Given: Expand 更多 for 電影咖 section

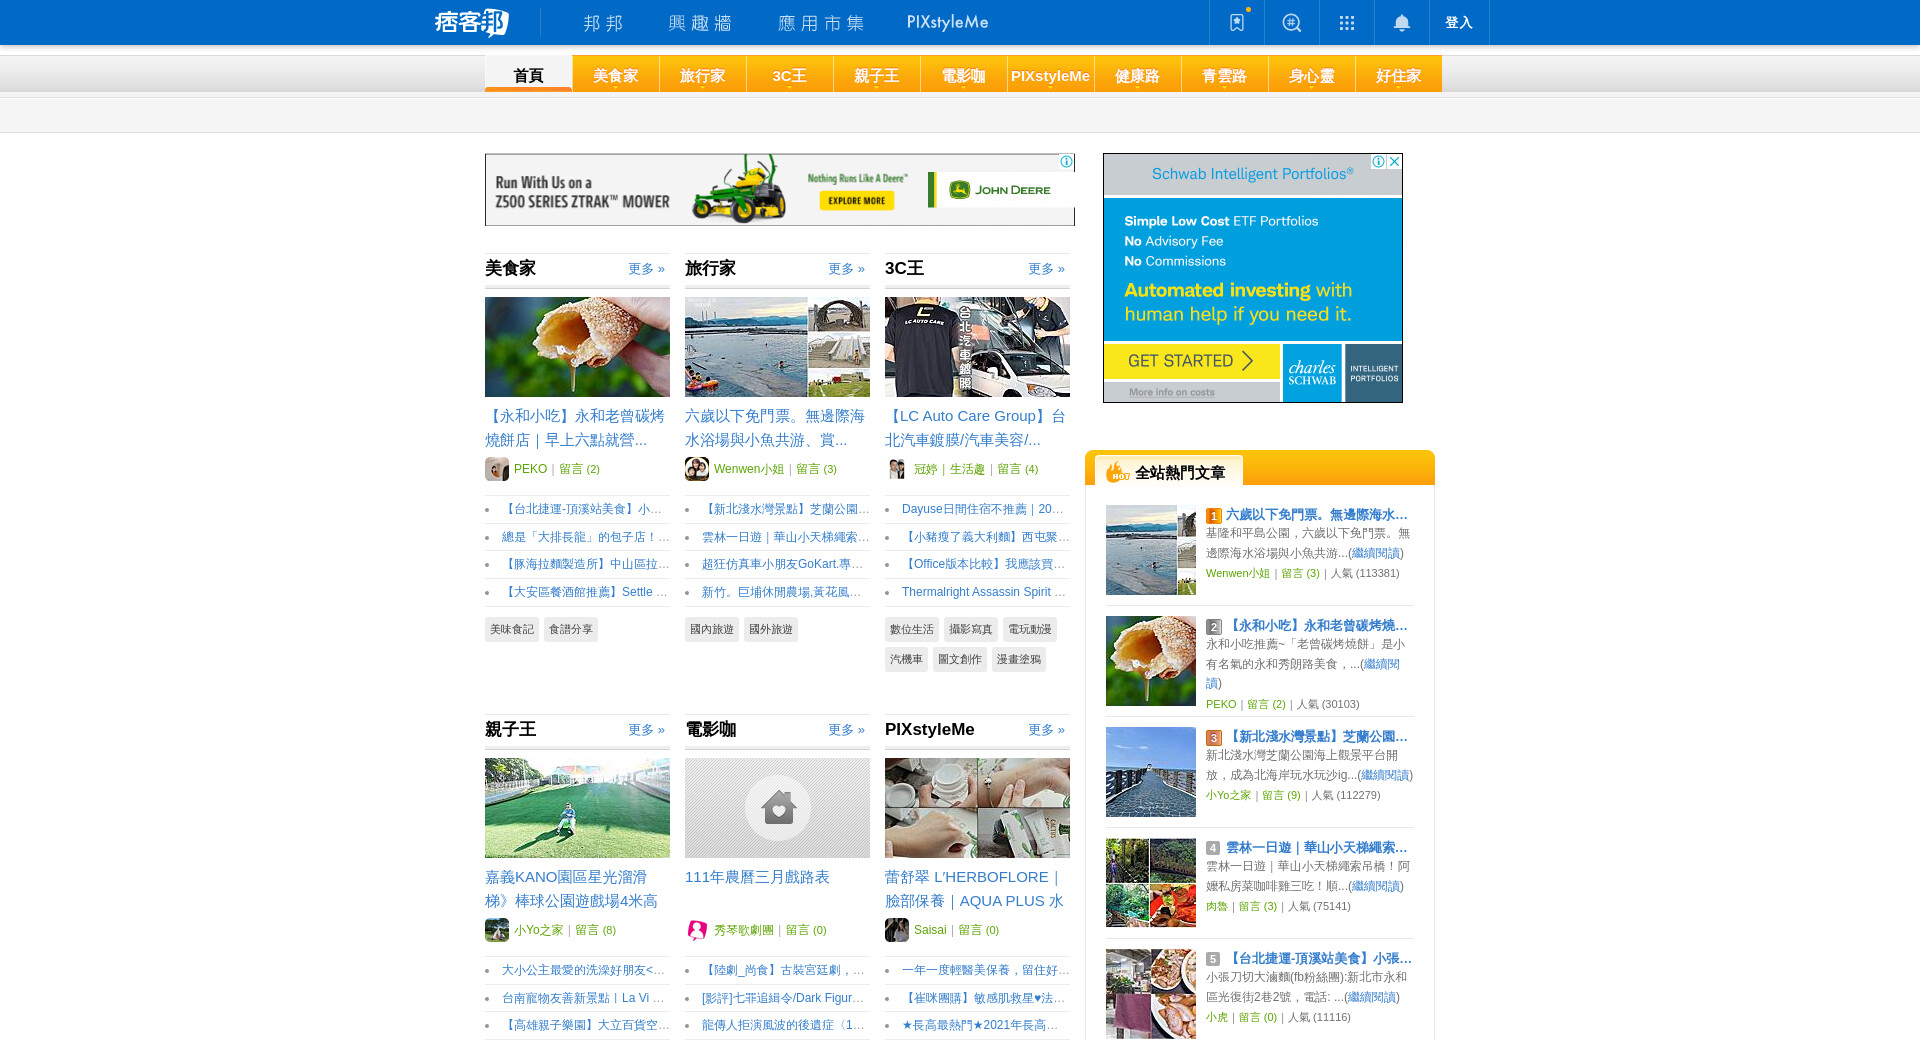Looking at the screenshot, I should click(x=846, y=730).
